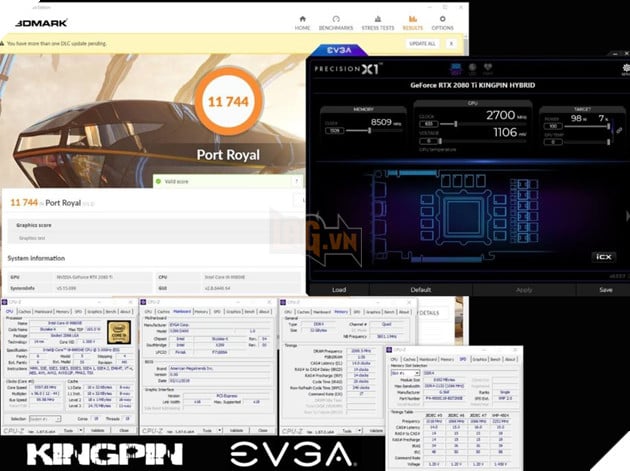Click the Intel Core i9 badge in CPU-Z
The image size is (630, 471).
point(119,332)
